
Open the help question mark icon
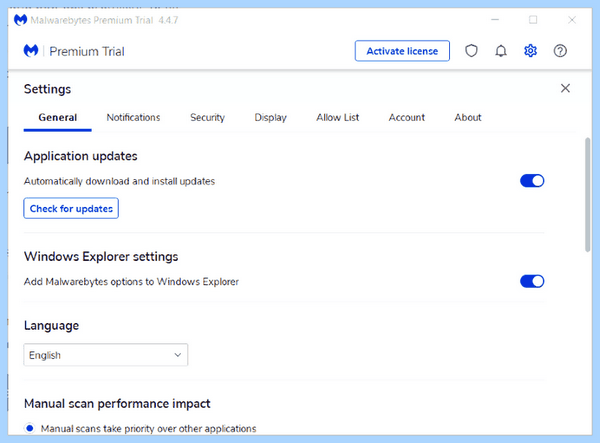(560, 51)
